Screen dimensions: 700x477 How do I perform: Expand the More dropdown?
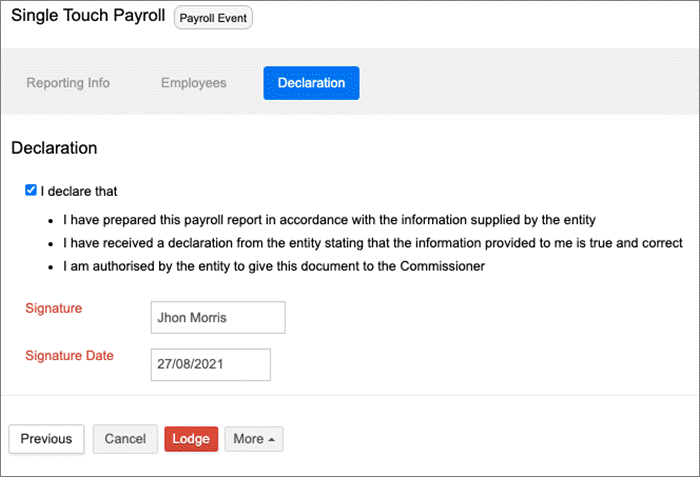click(254, 439)
